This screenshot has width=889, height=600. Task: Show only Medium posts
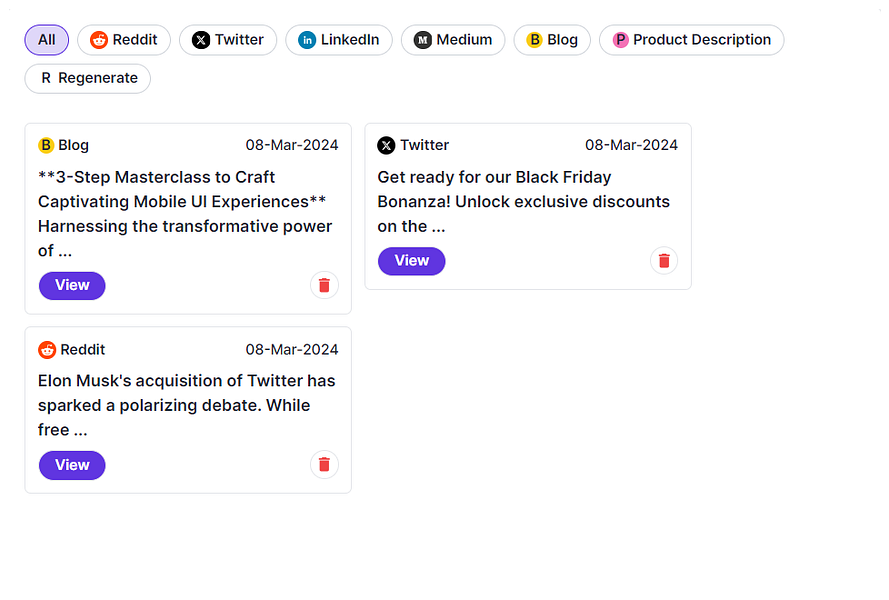coord(453,40)
